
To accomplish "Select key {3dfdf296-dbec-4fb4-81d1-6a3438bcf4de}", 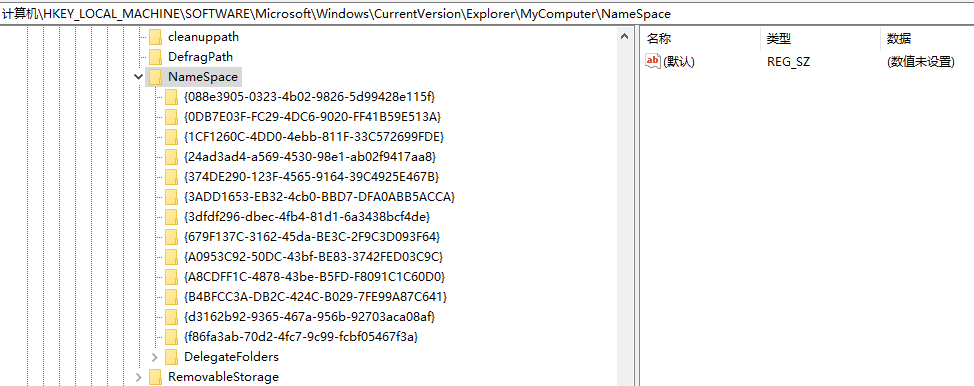I will pos(307,217).
